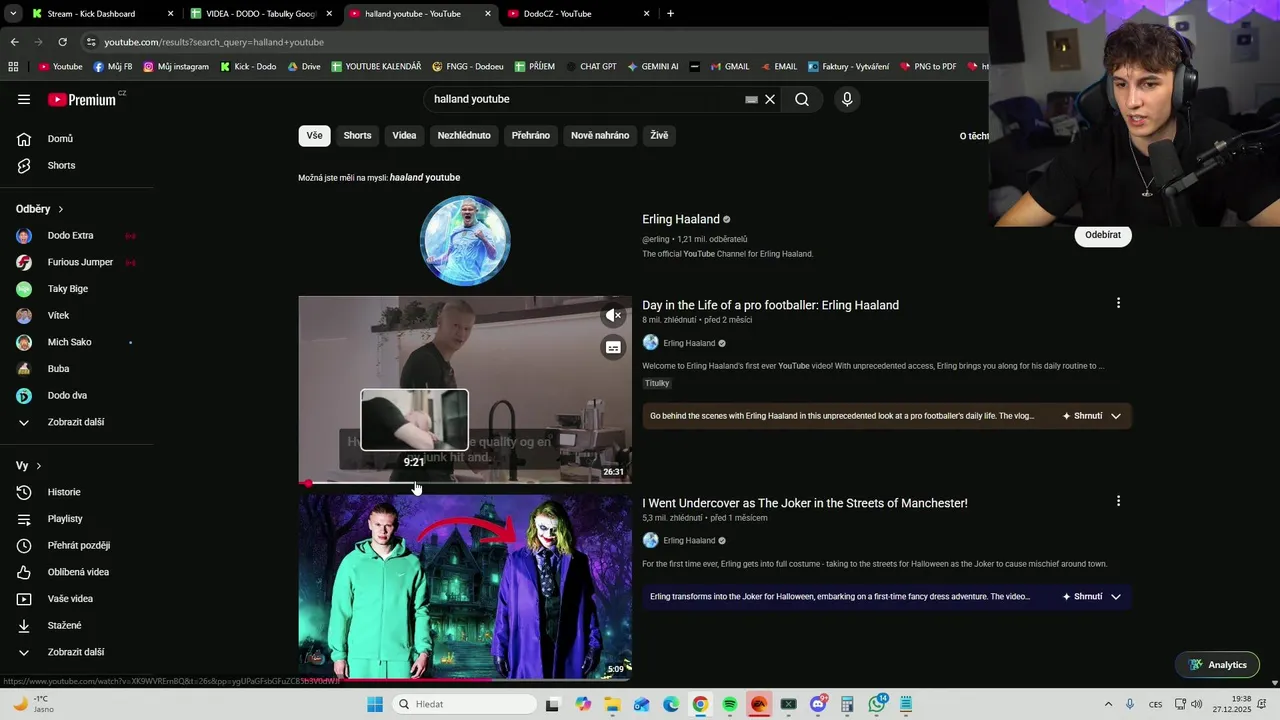Open CHAT GPT bookmark

coord(590,67)
